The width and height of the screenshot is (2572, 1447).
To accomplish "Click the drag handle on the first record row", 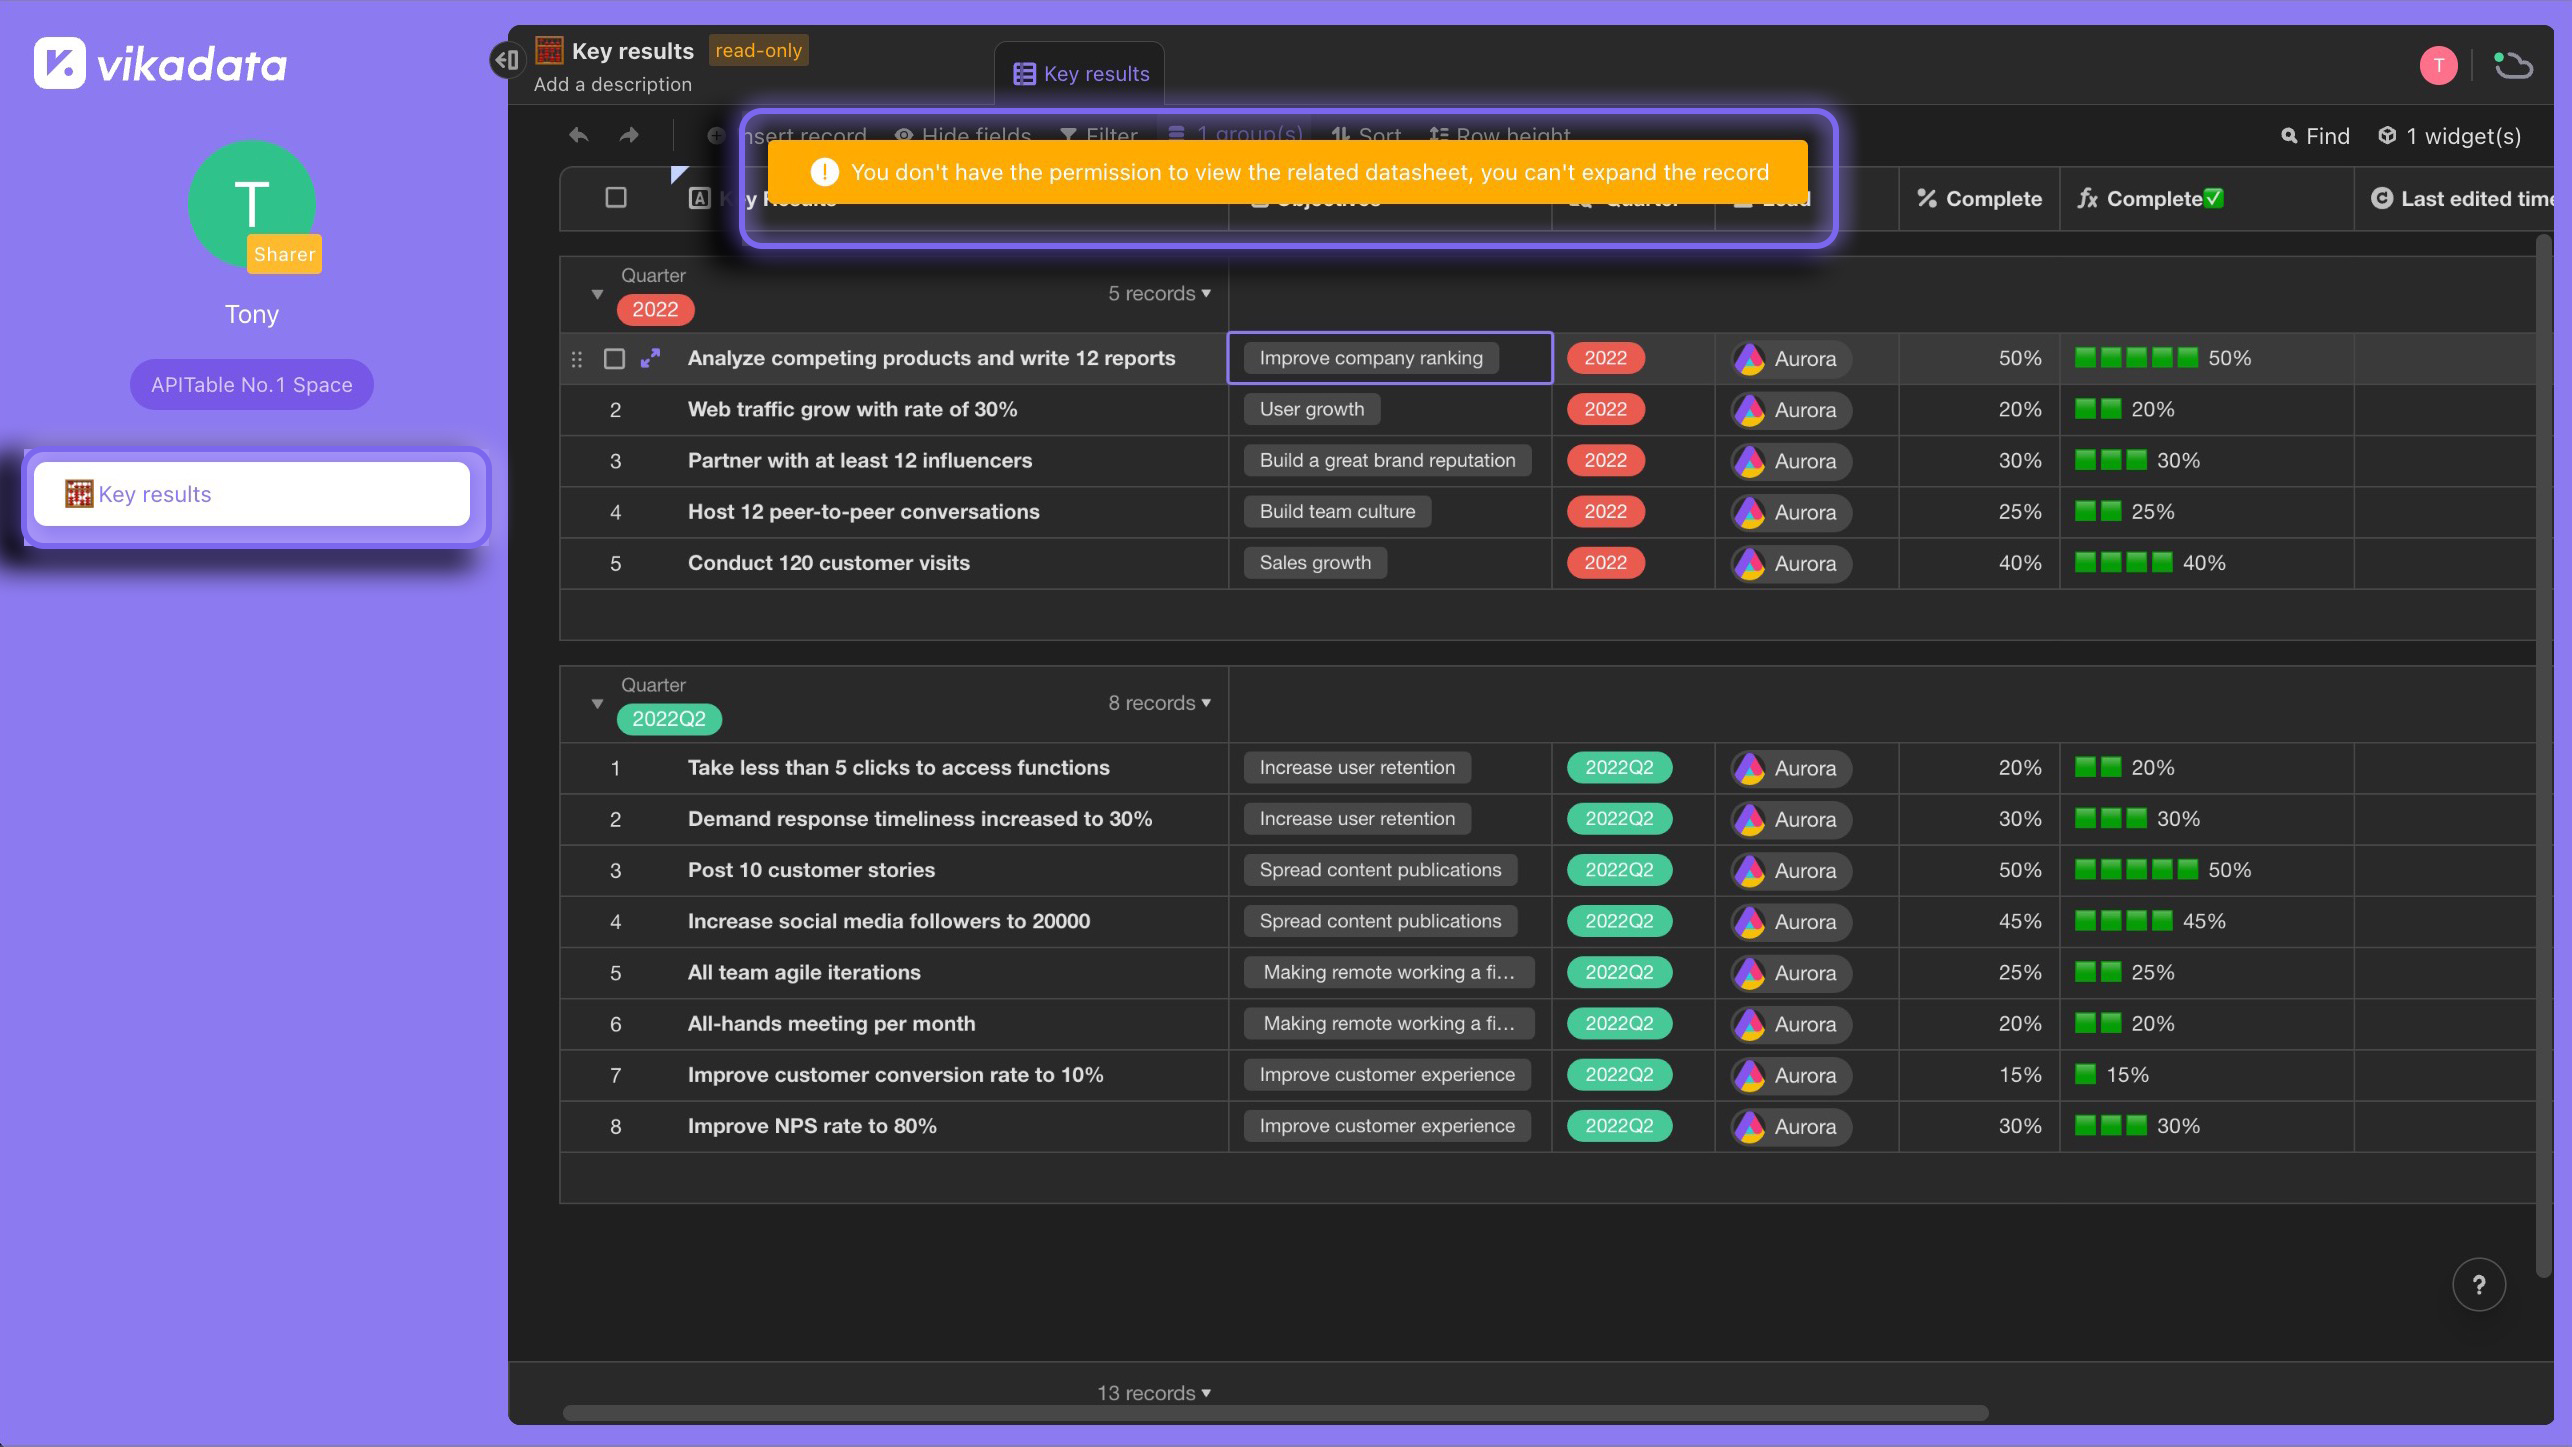I will (x=577, y=359).
